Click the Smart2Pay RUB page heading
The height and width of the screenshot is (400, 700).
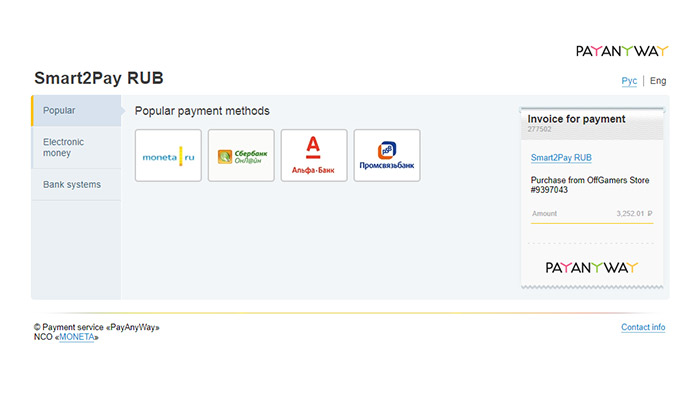(x=99, y=78)
